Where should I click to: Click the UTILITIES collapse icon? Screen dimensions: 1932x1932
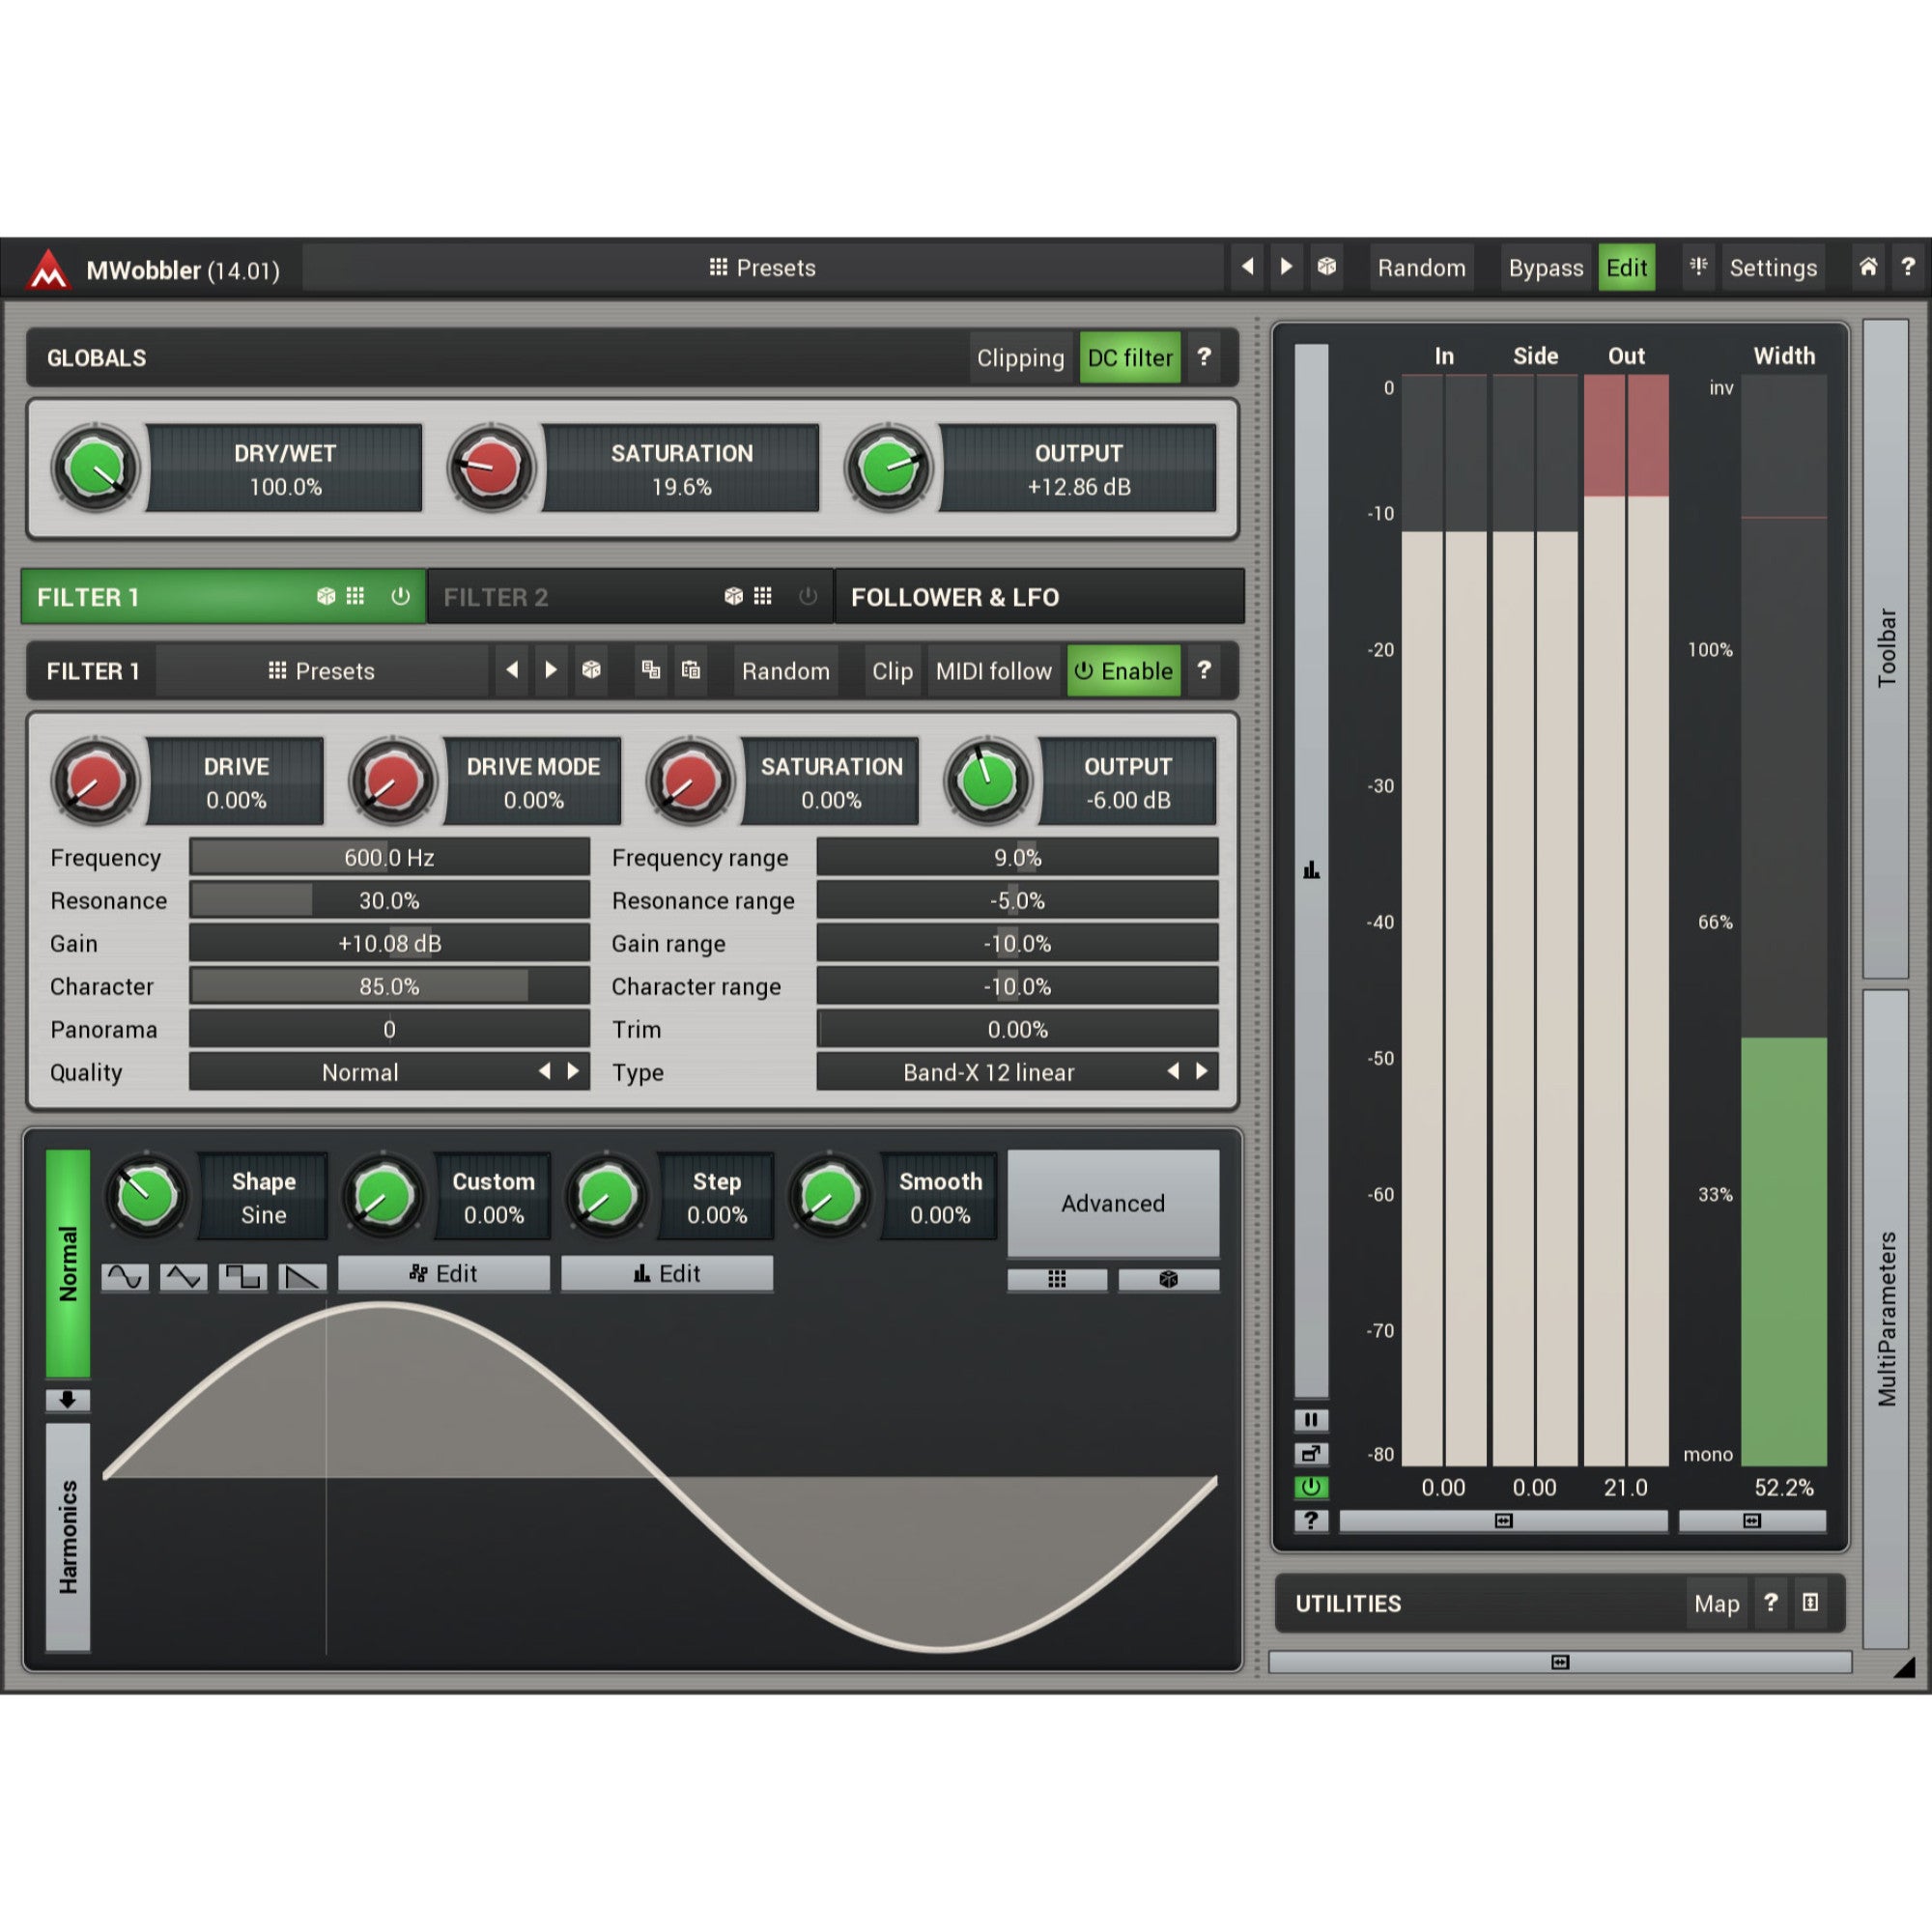click(x=1810, y=1603)
